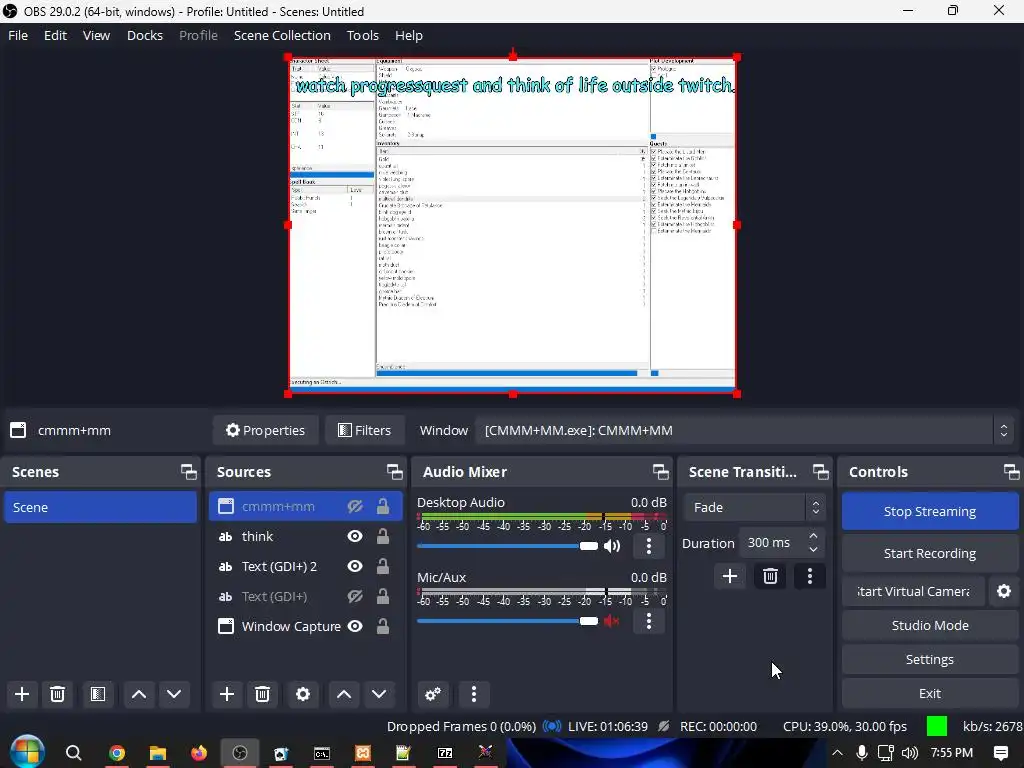The height and width of the screenshot is (768, 1024).
Task: Click the transition Duration value field
Action: (773, 543)
